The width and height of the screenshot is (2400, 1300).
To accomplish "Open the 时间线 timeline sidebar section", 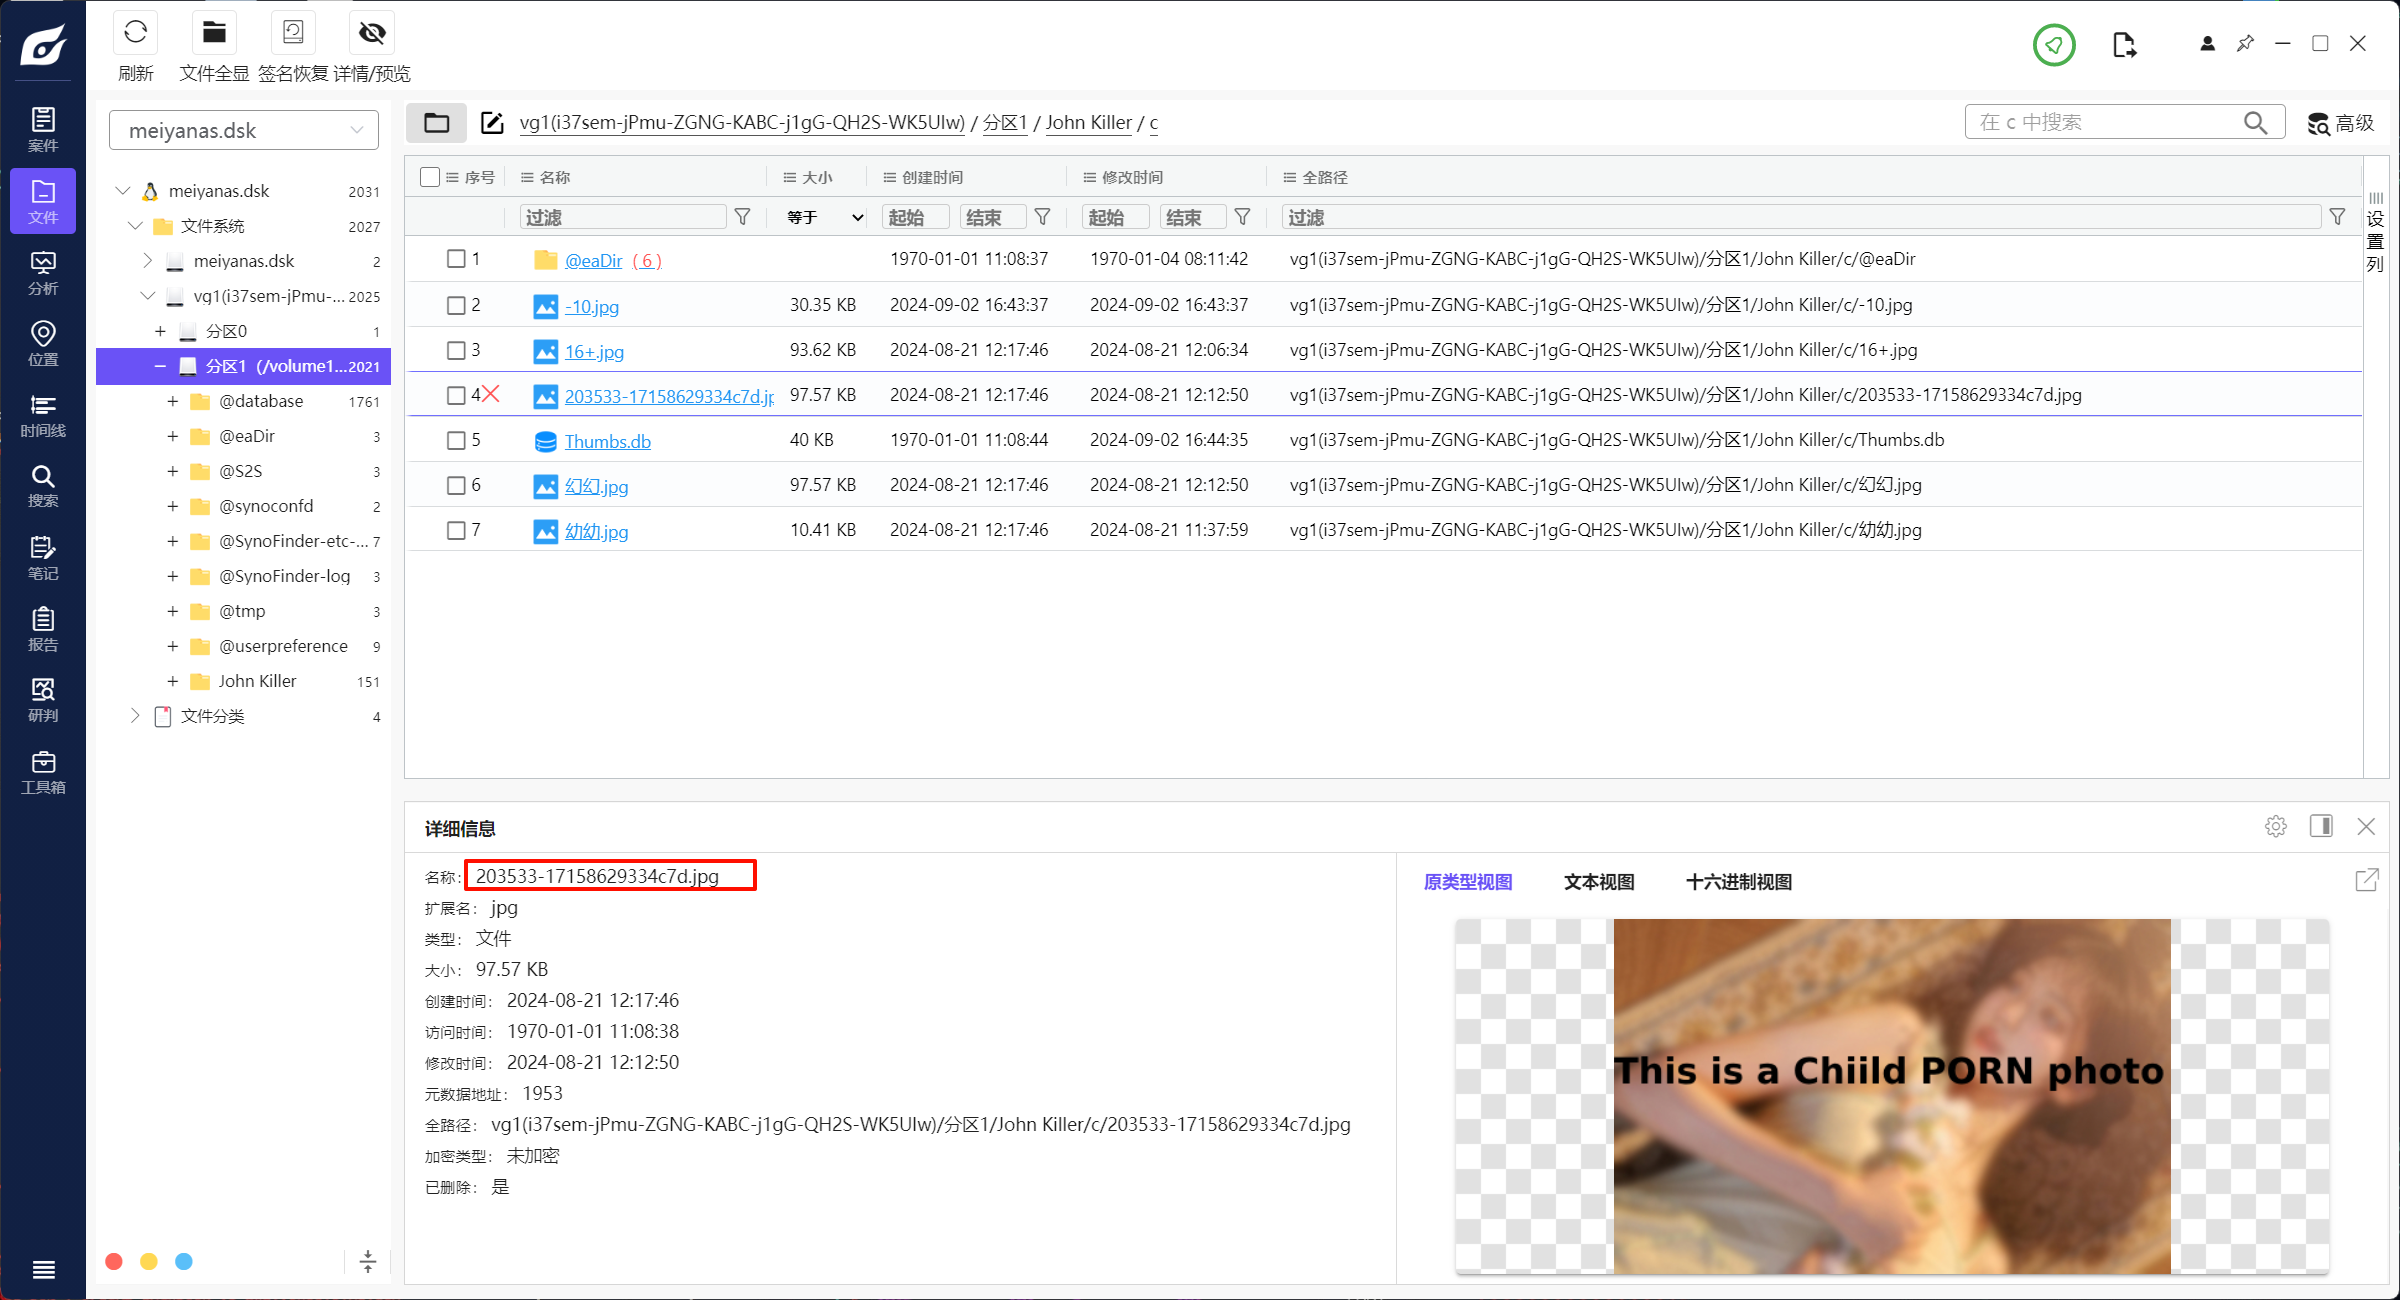I will click(43, 415).
